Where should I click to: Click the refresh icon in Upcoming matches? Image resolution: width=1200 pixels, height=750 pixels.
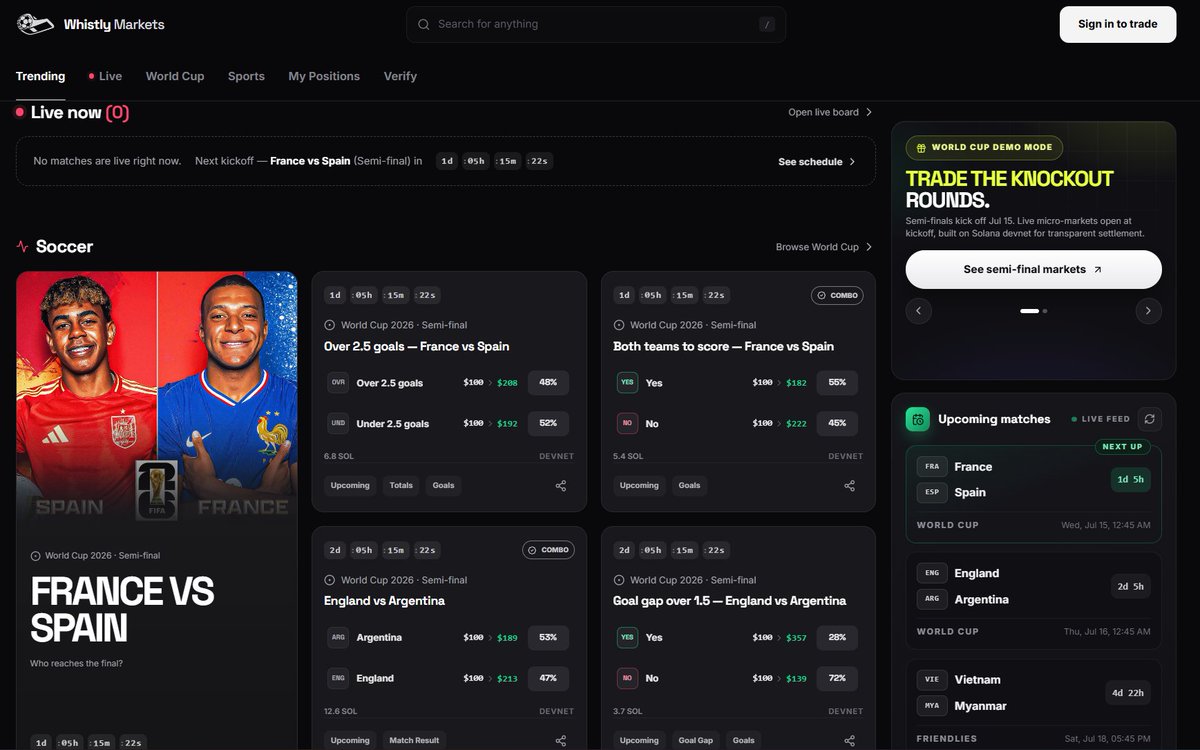pyautogui.click(x=1150, y=419)
